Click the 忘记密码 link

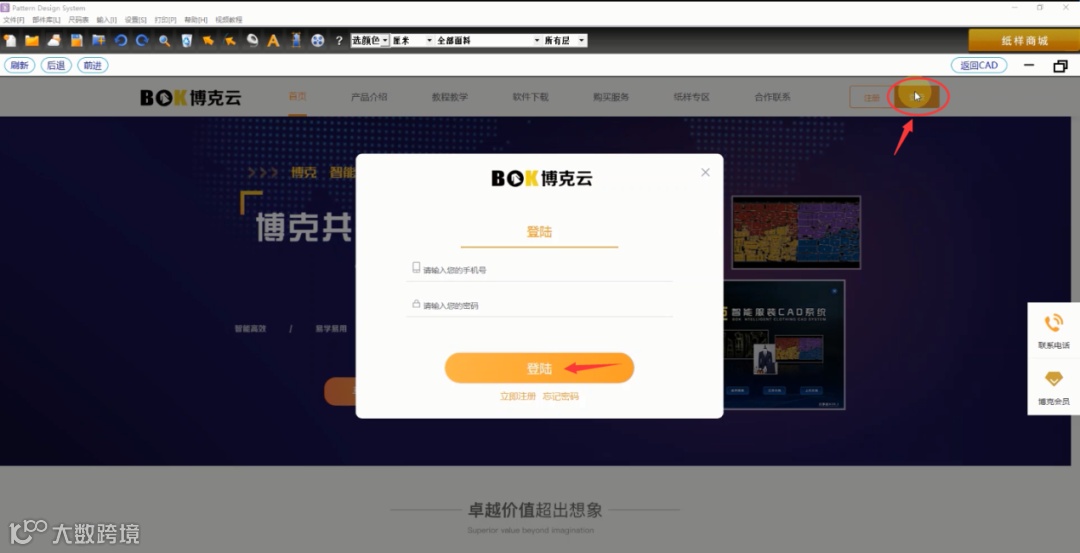(x=561, y=397)
